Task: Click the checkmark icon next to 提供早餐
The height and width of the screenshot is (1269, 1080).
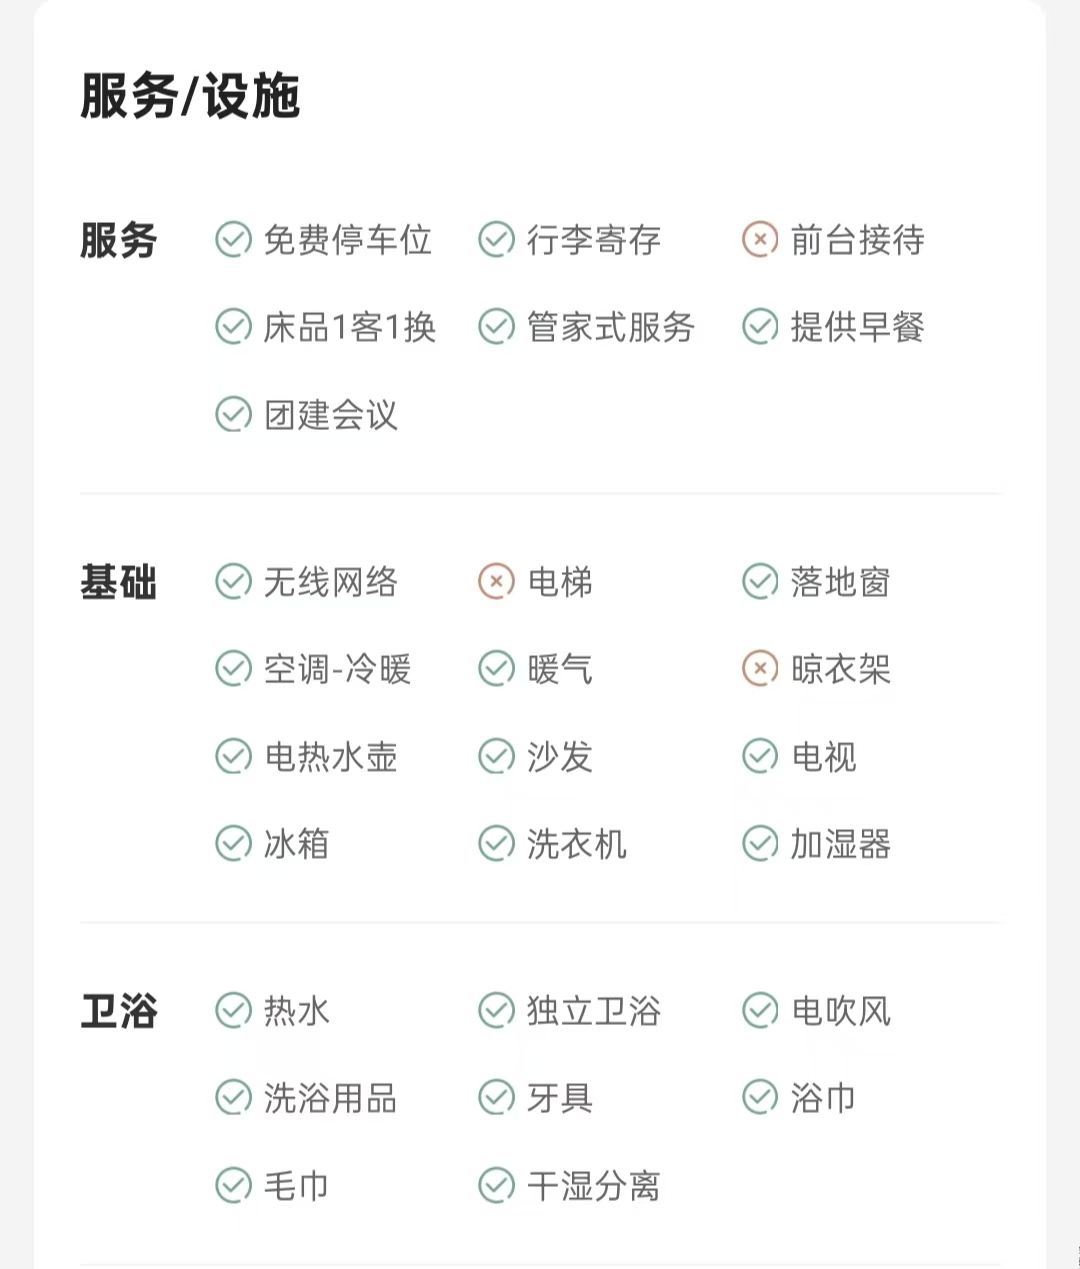Action: pos(760,326)
